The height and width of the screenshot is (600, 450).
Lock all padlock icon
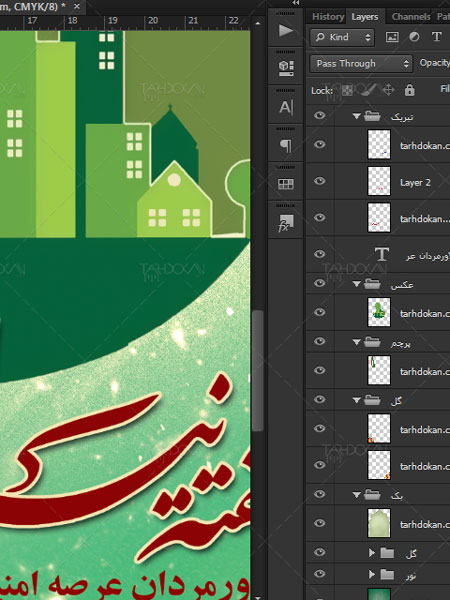[x=409, y=90]
